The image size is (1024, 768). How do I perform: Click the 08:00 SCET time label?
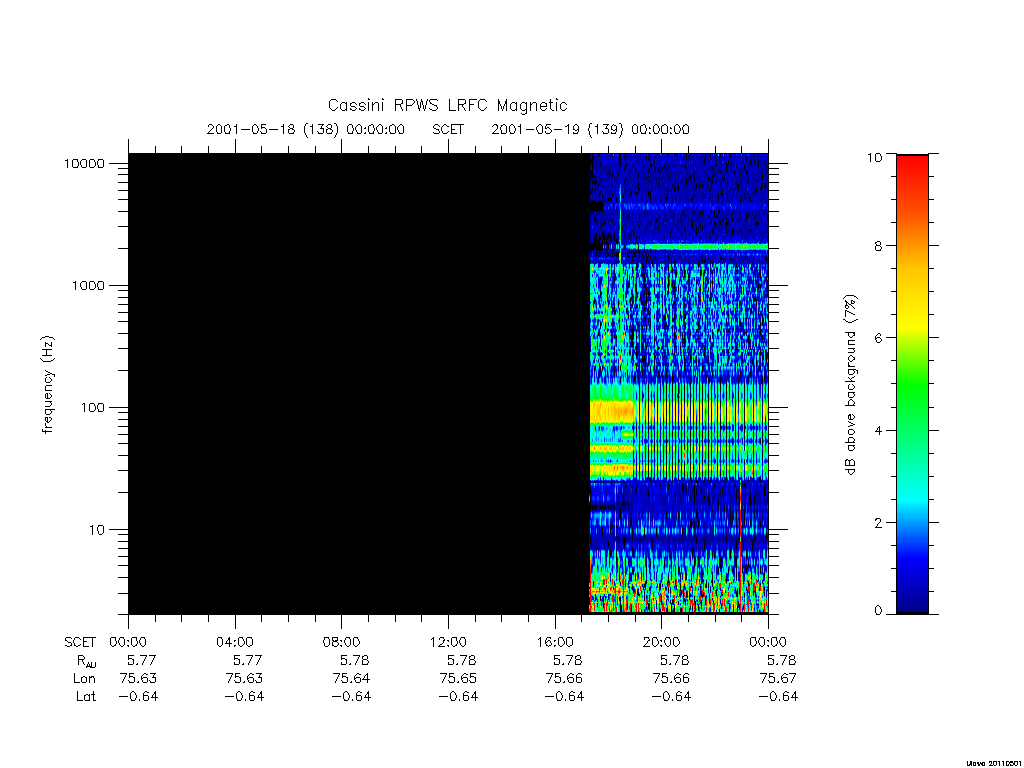[x=342, y=642]
